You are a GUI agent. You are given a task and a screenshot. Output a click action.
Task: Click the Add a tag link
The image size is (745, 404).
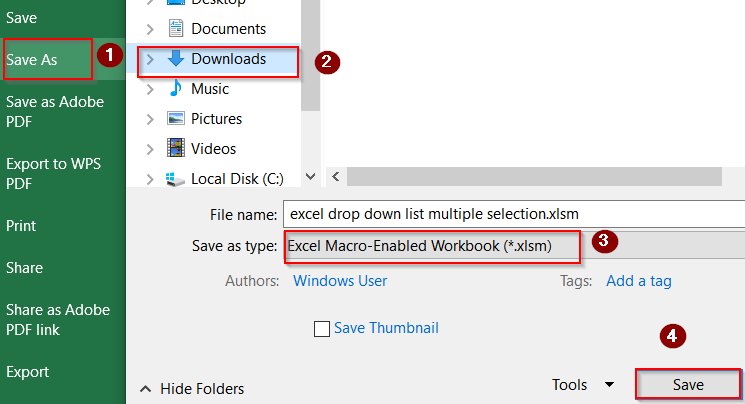[x=638, y=281]
